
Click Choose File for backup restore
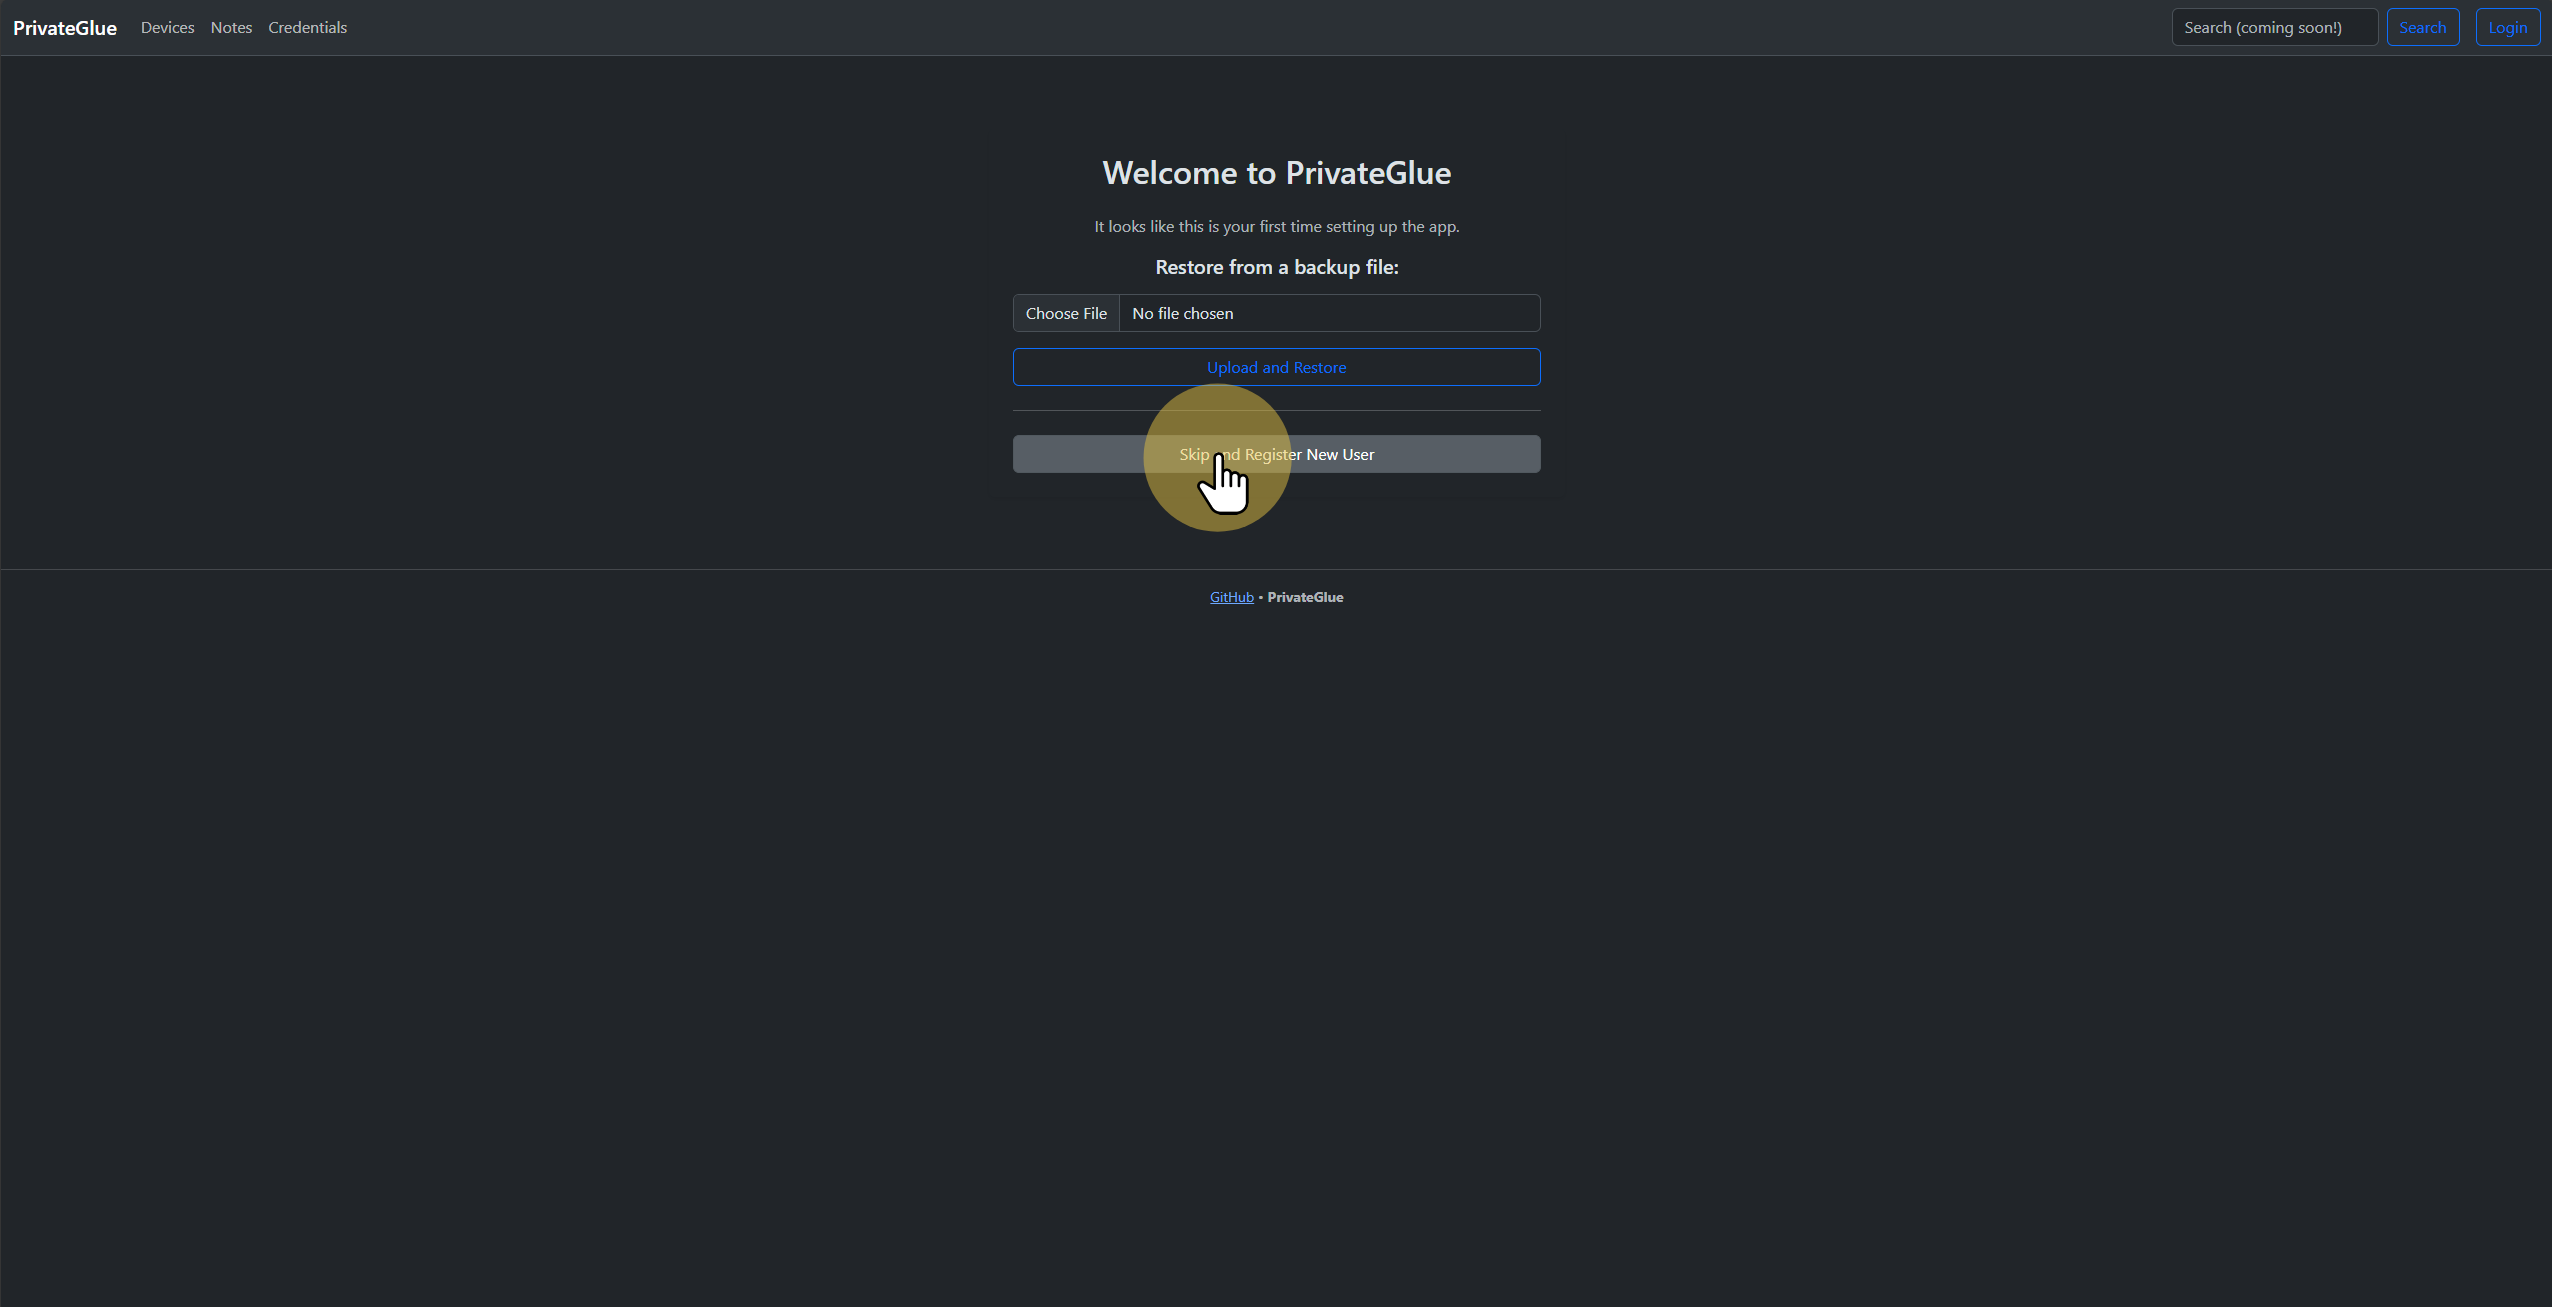click(1066, 313)
